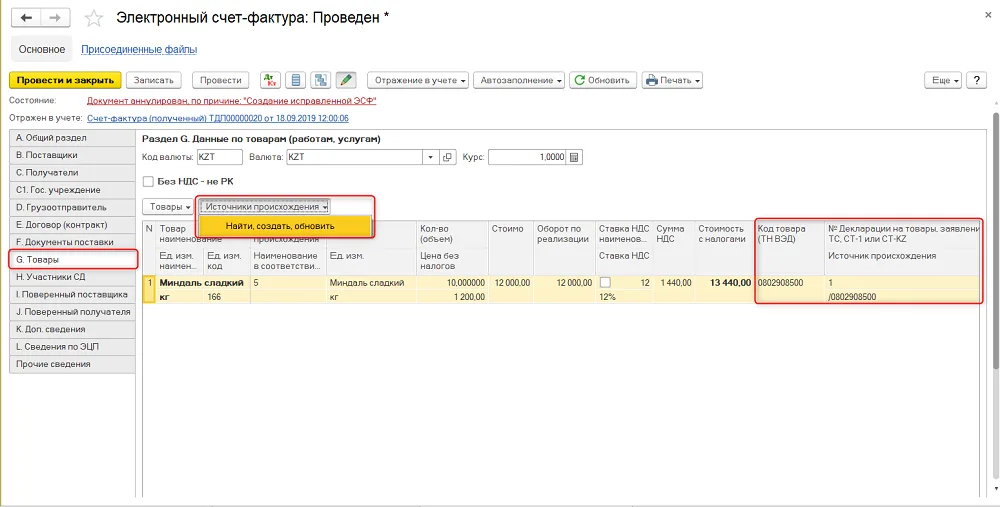Toggle the checkbox in Ставка НДС cell
Viewport: 1000px width, 507px height.
[x=605, y=283]
